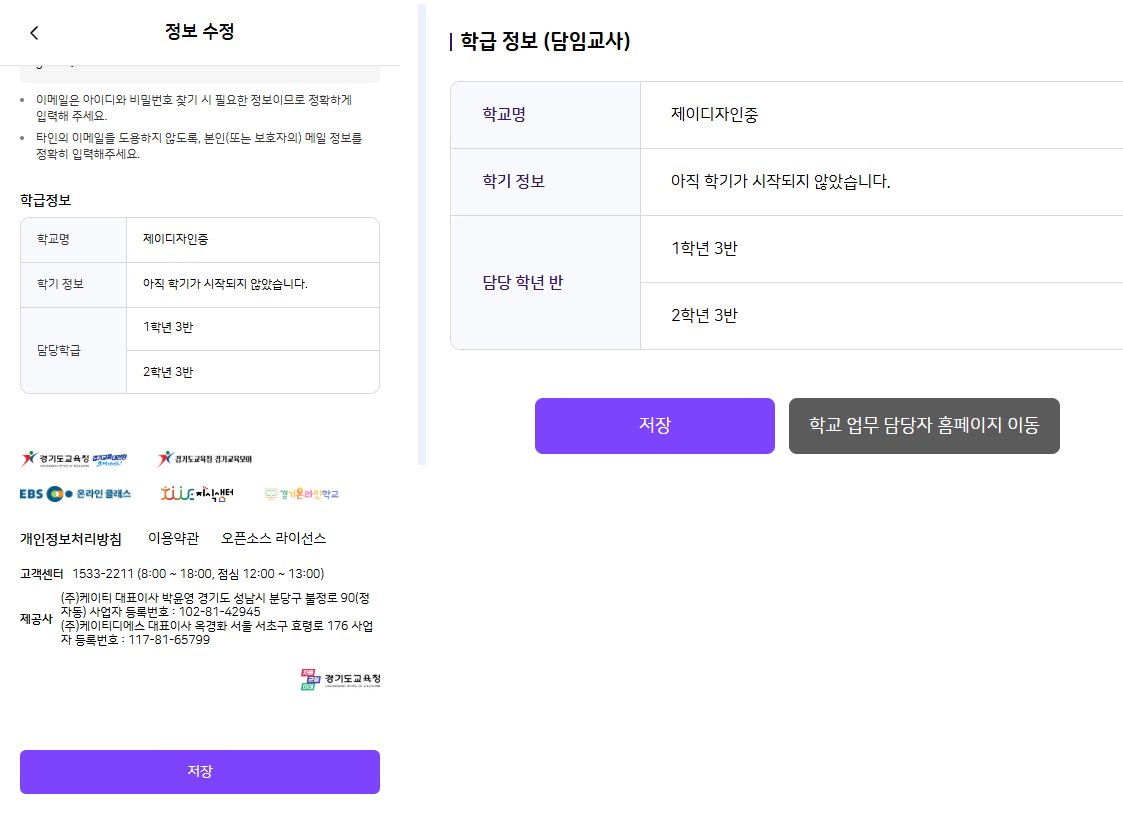Go back using the 정보 수정 header arrow

[x=34, y=32]
